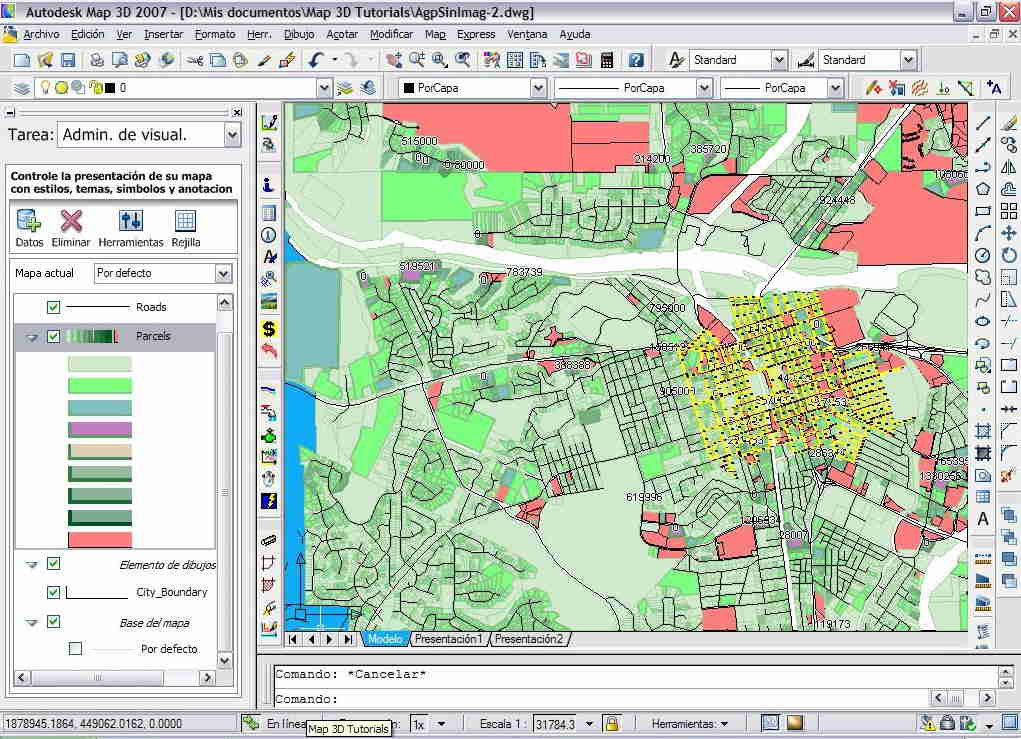Click the yellow dollar sign icon
Image resolution: width=1021 pixels, height=739 pixels.
click(269, 328)
